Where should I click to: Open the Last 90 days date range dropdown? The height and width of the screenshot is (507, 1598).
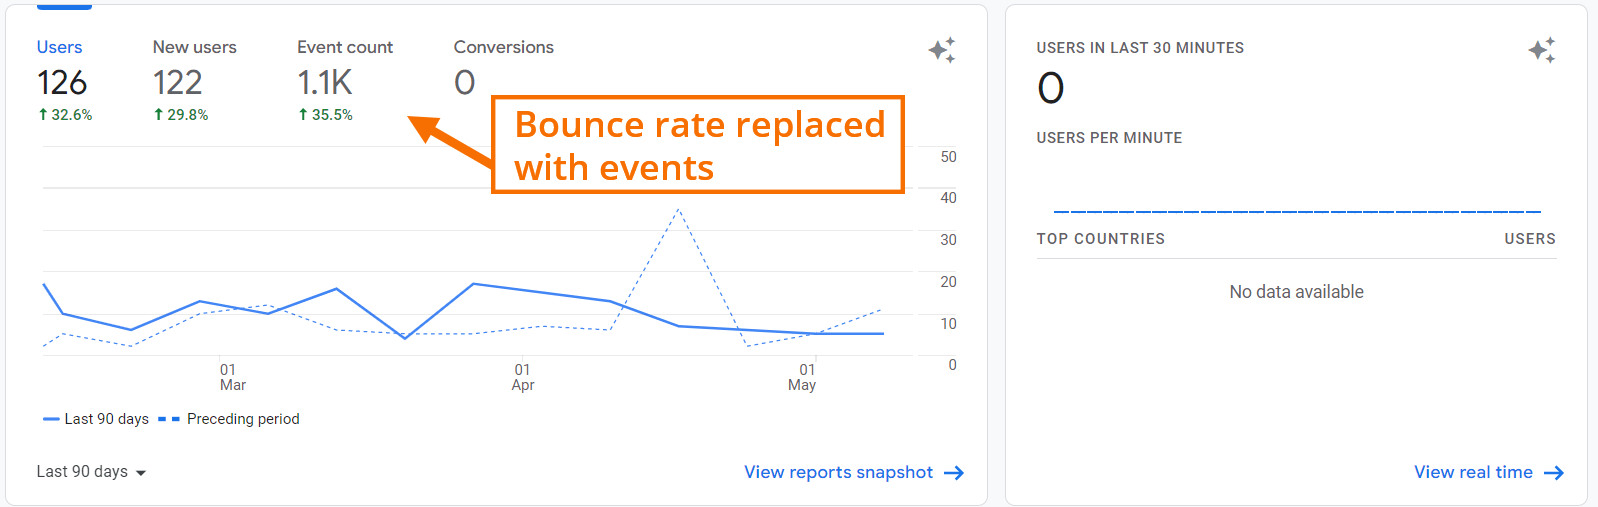pyautogui.click(x=82, y=472)
